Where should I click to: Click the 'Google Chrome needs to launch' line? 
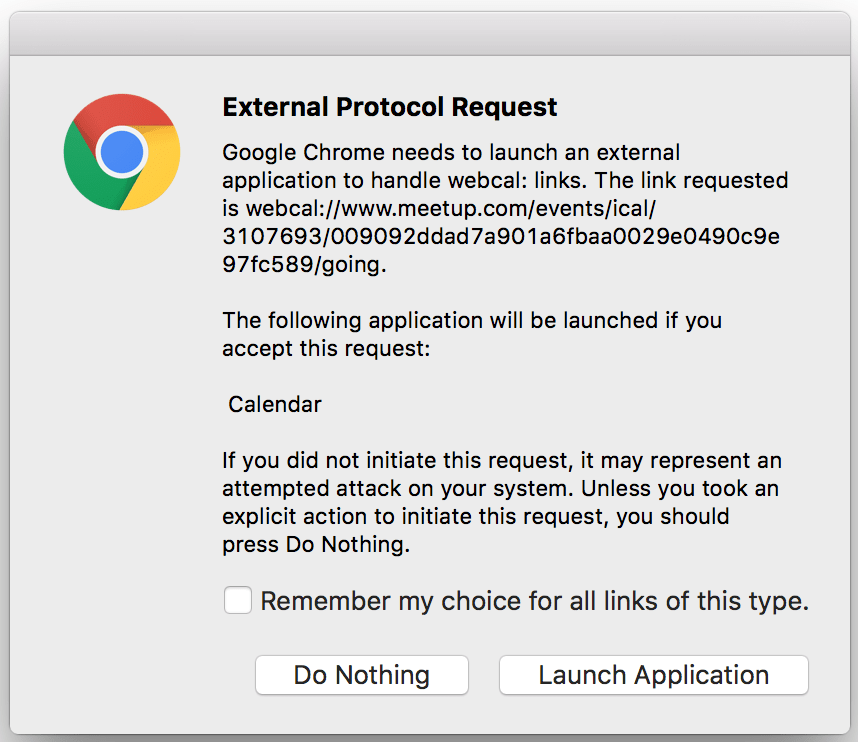tap(450, 153)
